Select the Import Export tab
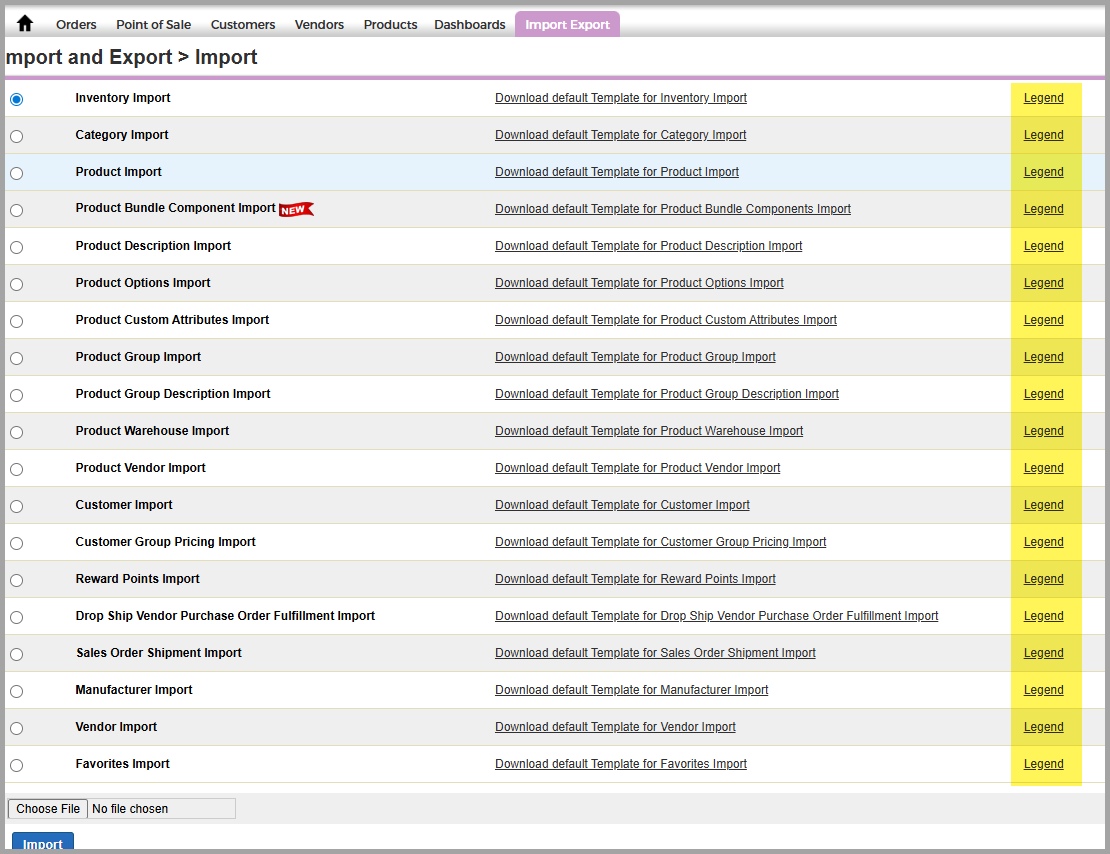This screenshot has height=854, width=1110. coord(567,25)
